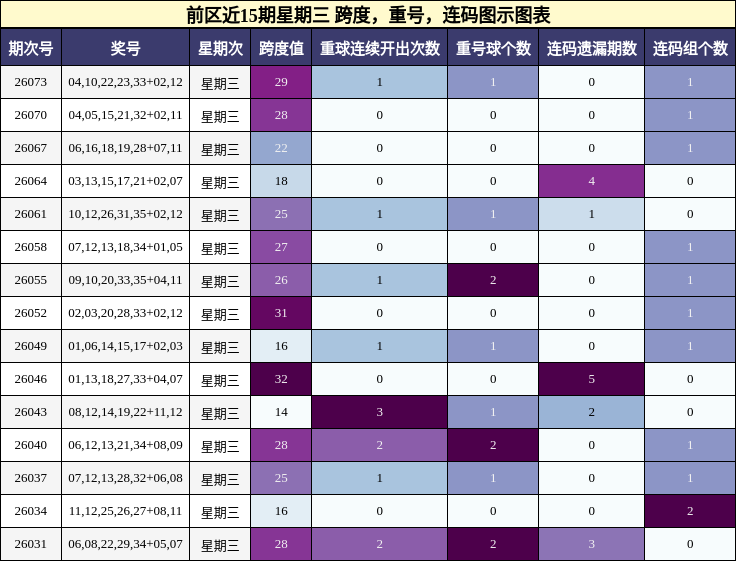
Task: Click span value 31 in row 26052
Action: pyautogui.click(x=281, y=313)
